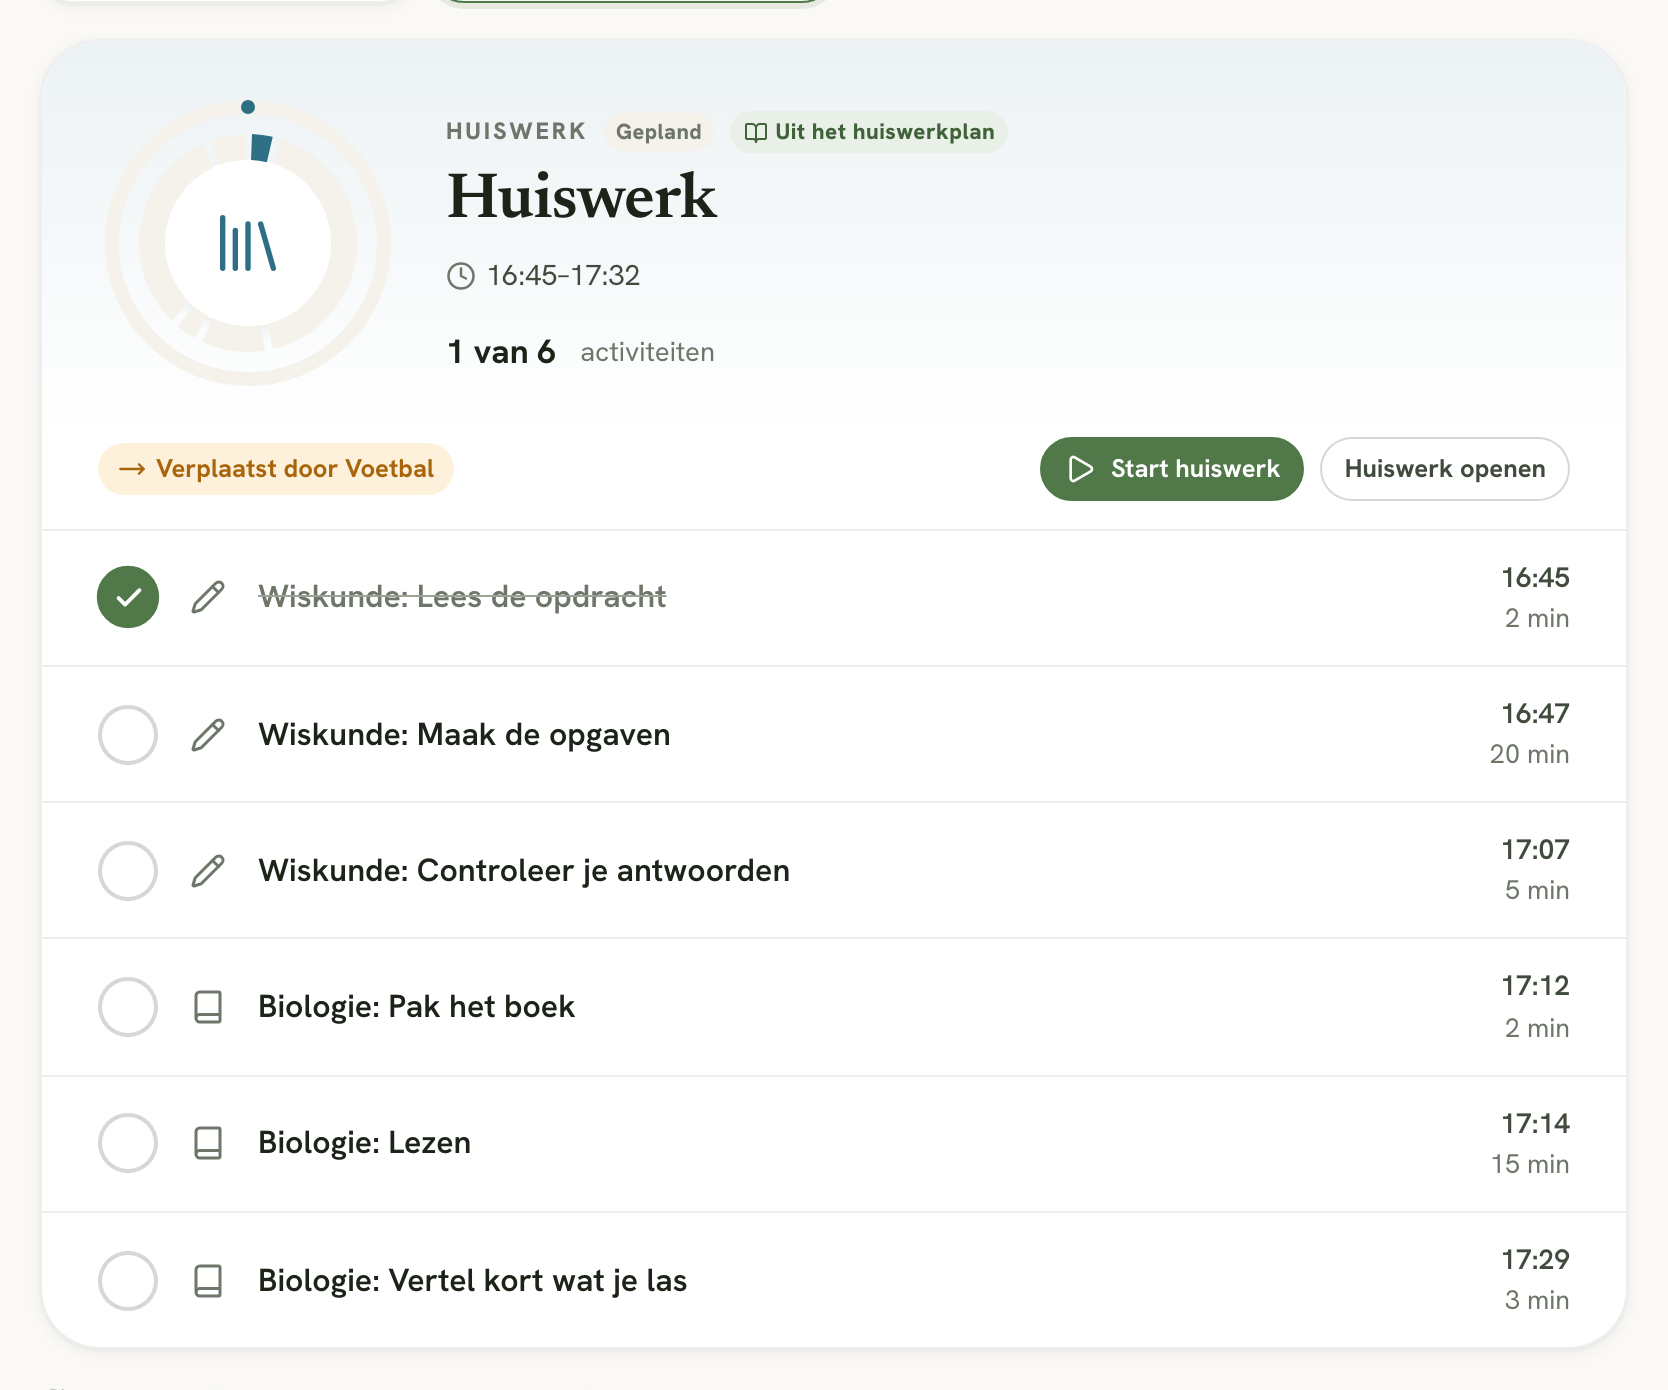
Task: Start the homework with Start huiswerk
Action: pos(1171,469)
